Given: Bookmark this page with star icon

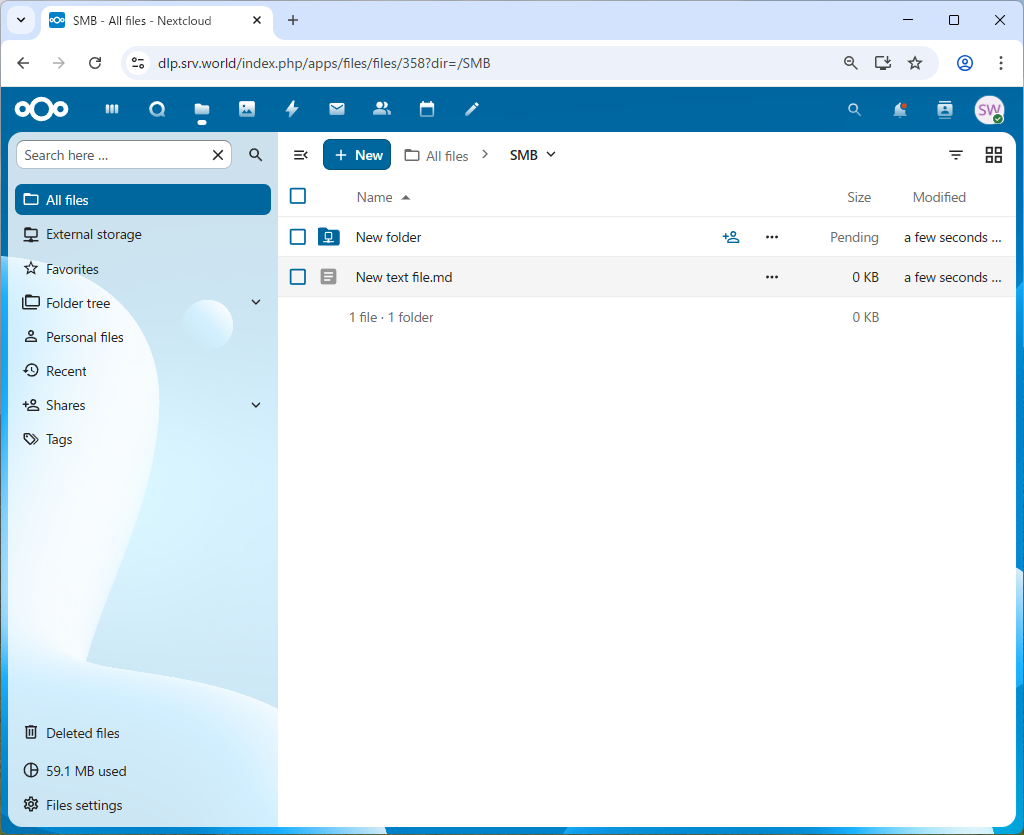Looking at the screenshot, I should coord(915,63).
